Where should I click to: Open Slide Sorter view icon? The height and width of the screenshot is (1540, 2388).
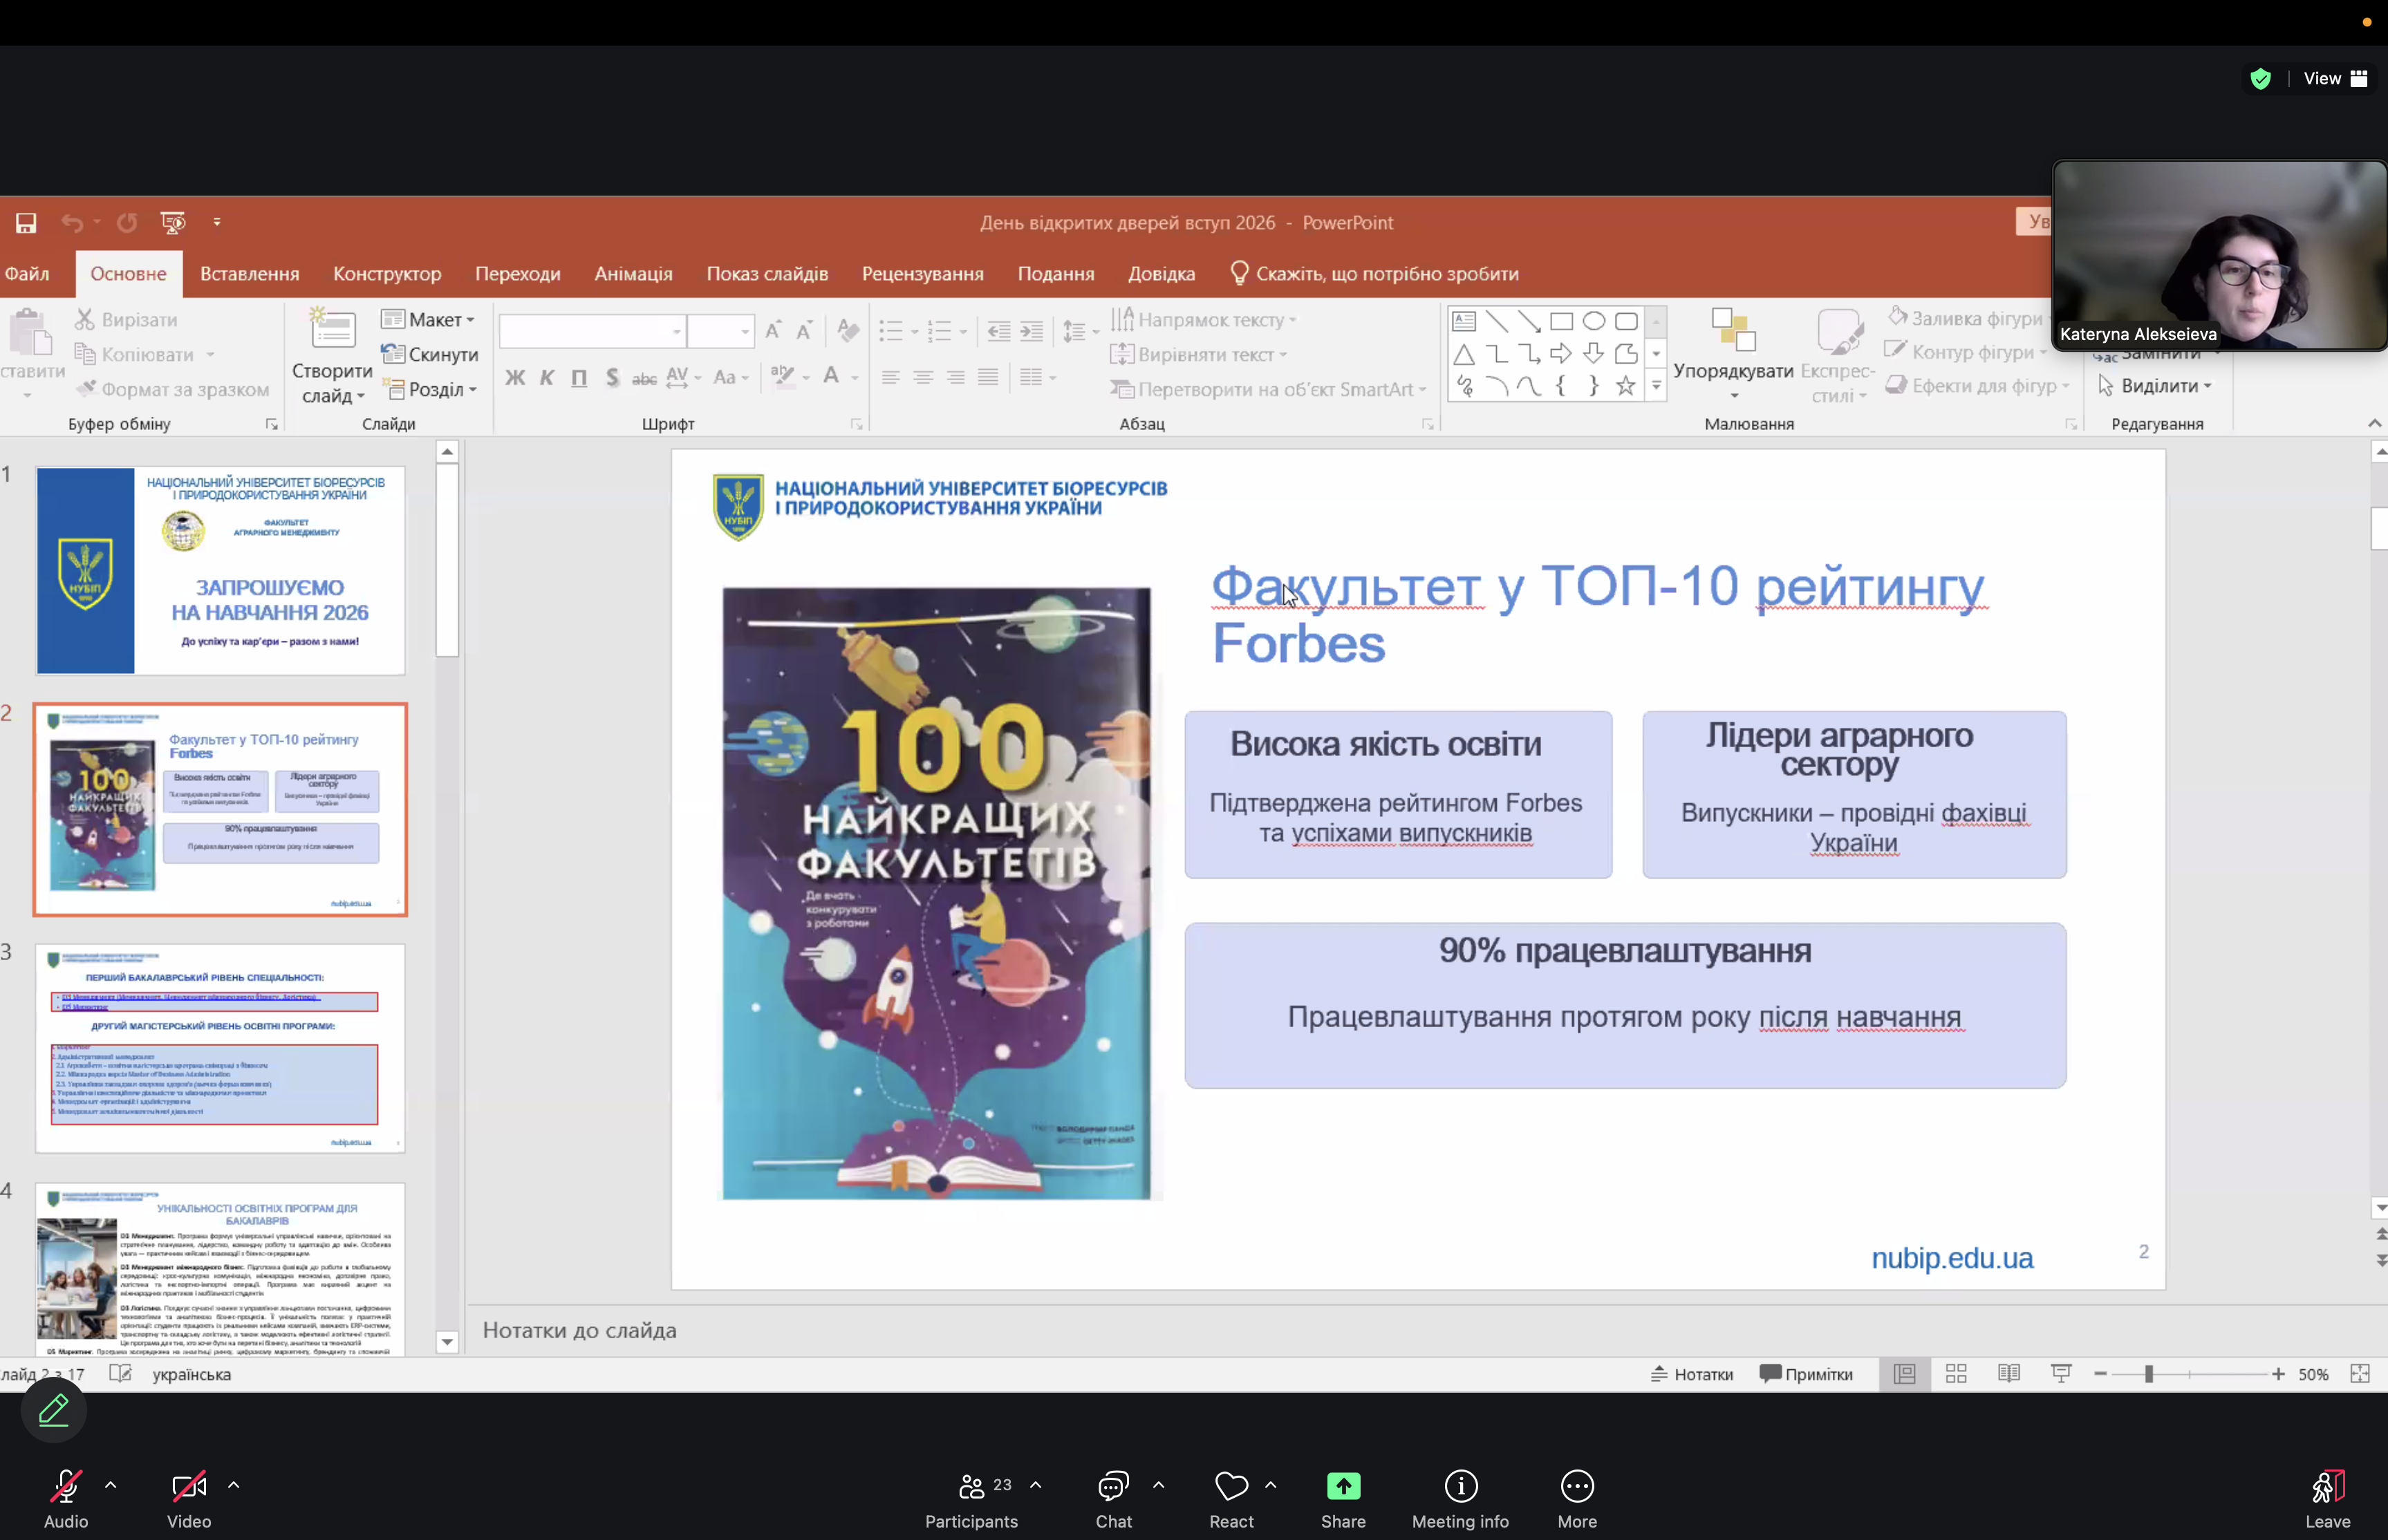[x=1956, y=1374]
